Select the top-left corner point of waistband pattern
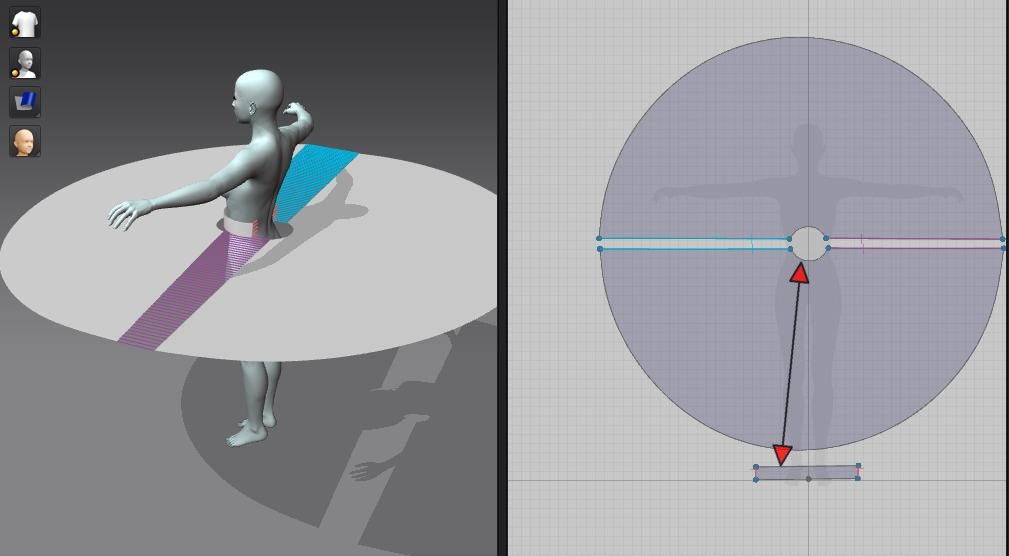1009x556 pixels. pyautogui.click(x=756, y=467)
